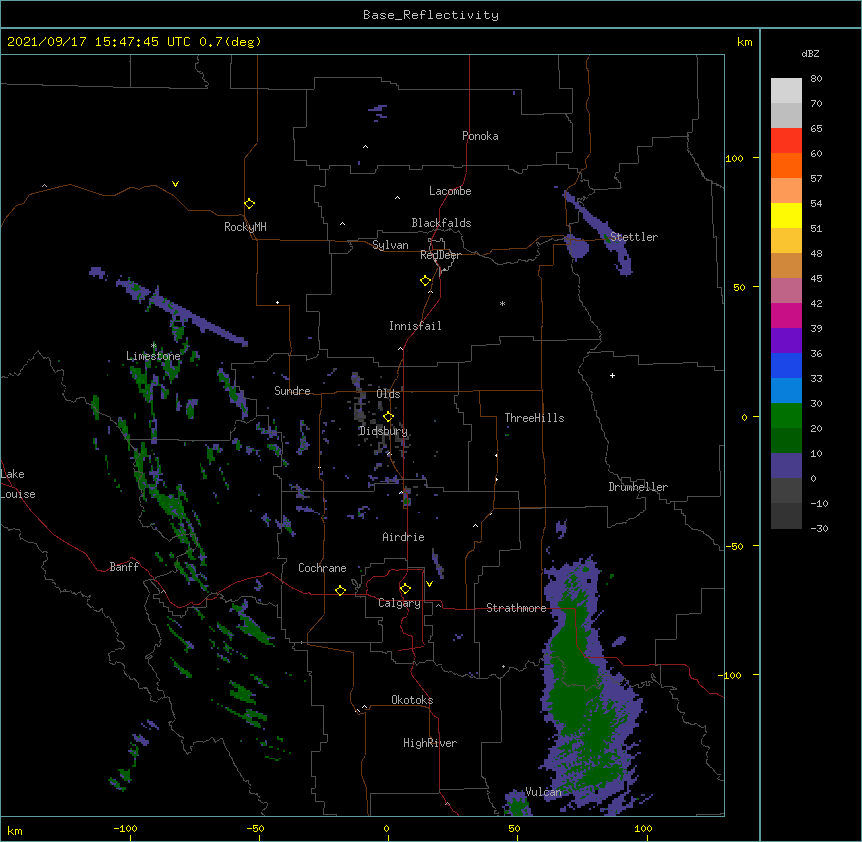Select the yellow v marker east of Calgary

click(x=429, y=584)
